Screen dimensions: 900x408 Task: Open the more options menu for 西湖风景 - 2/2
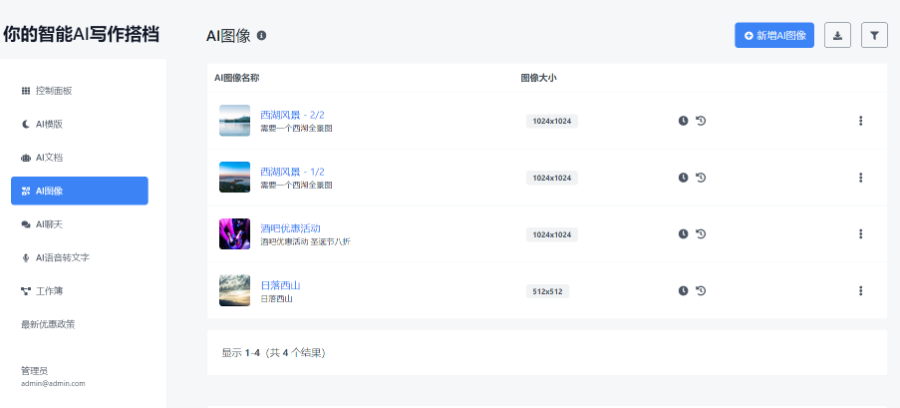click(x=860, y=121)
